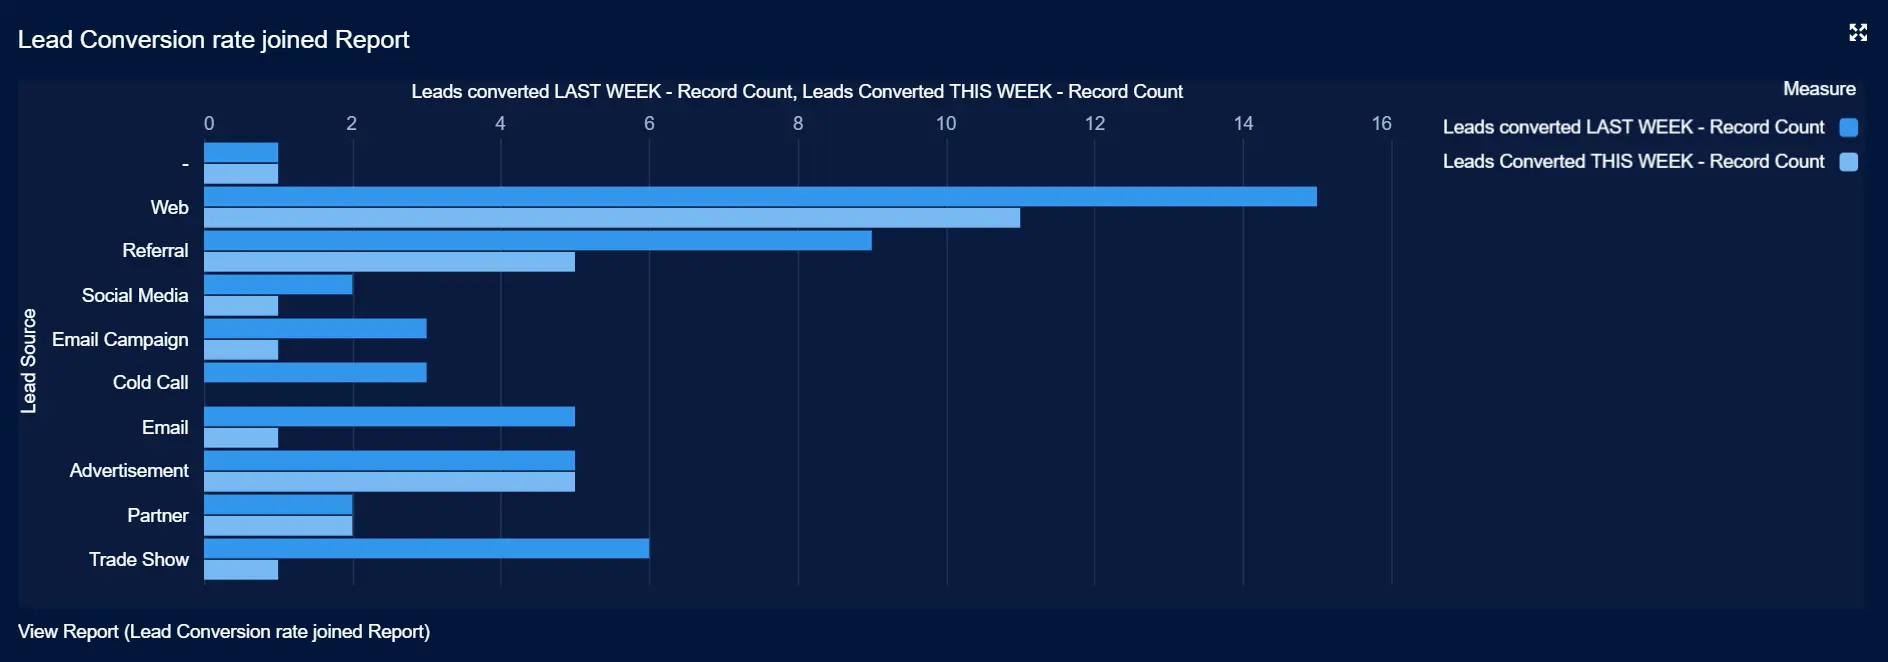Click the THIS WEEK legend color swatch

pyautogui.click(x=1849, y=162)
